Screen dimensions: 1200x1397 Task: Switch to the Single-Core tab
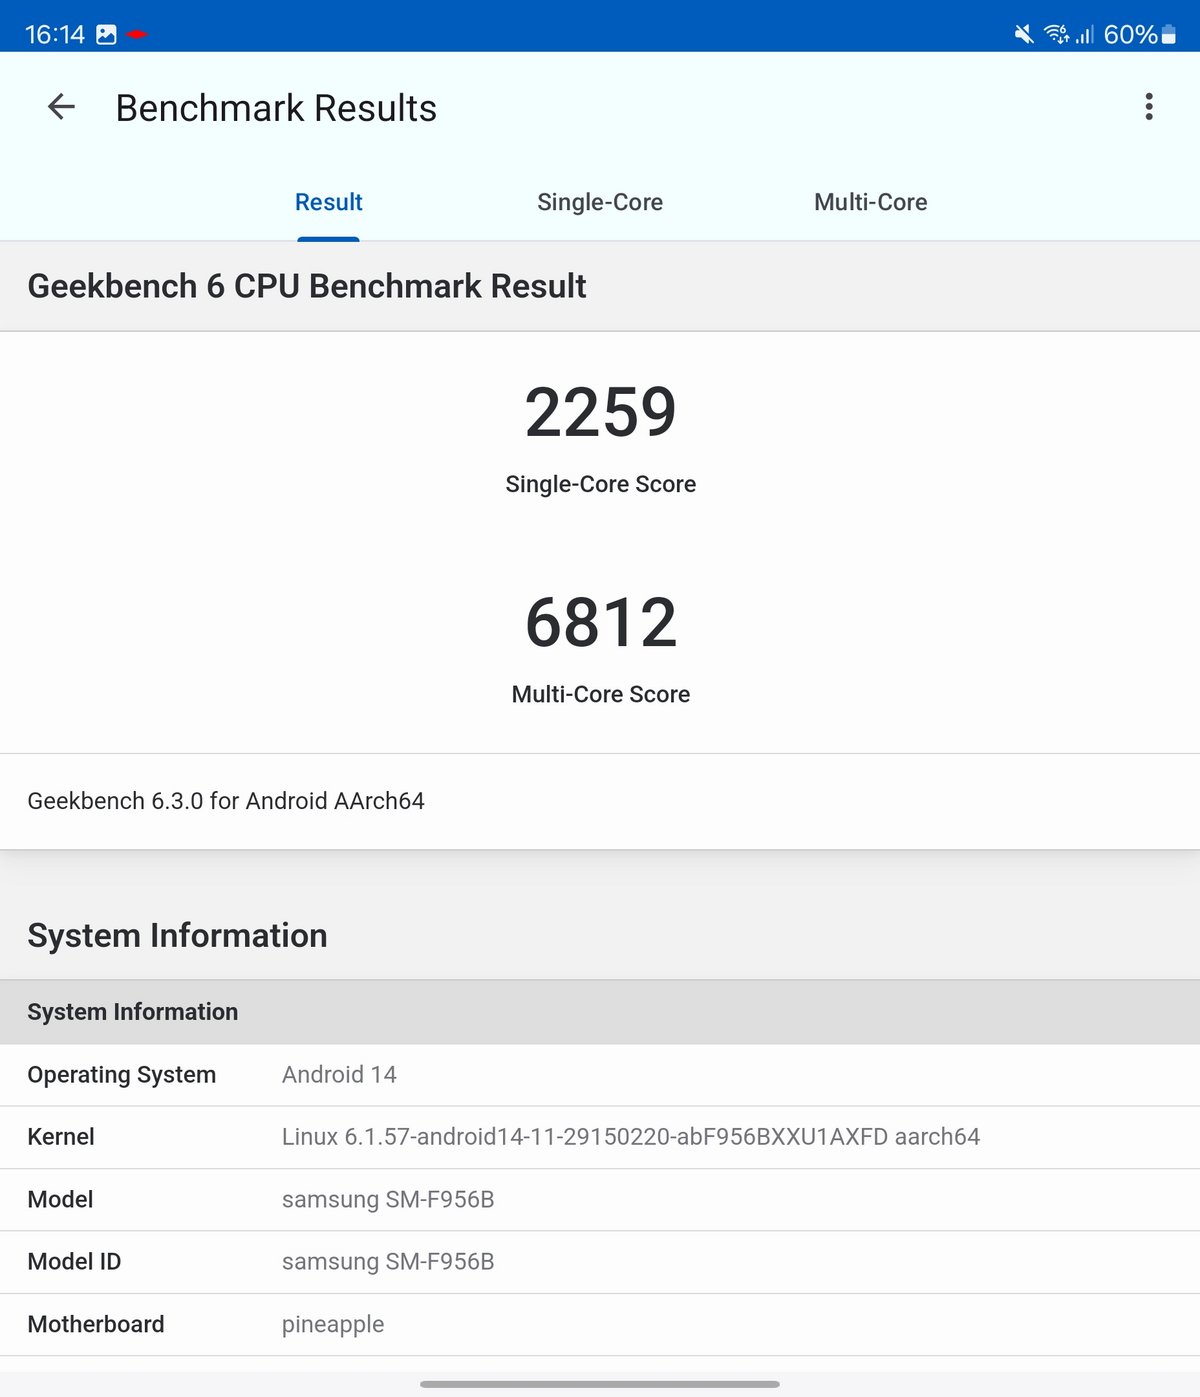click(x=599, y=202)
